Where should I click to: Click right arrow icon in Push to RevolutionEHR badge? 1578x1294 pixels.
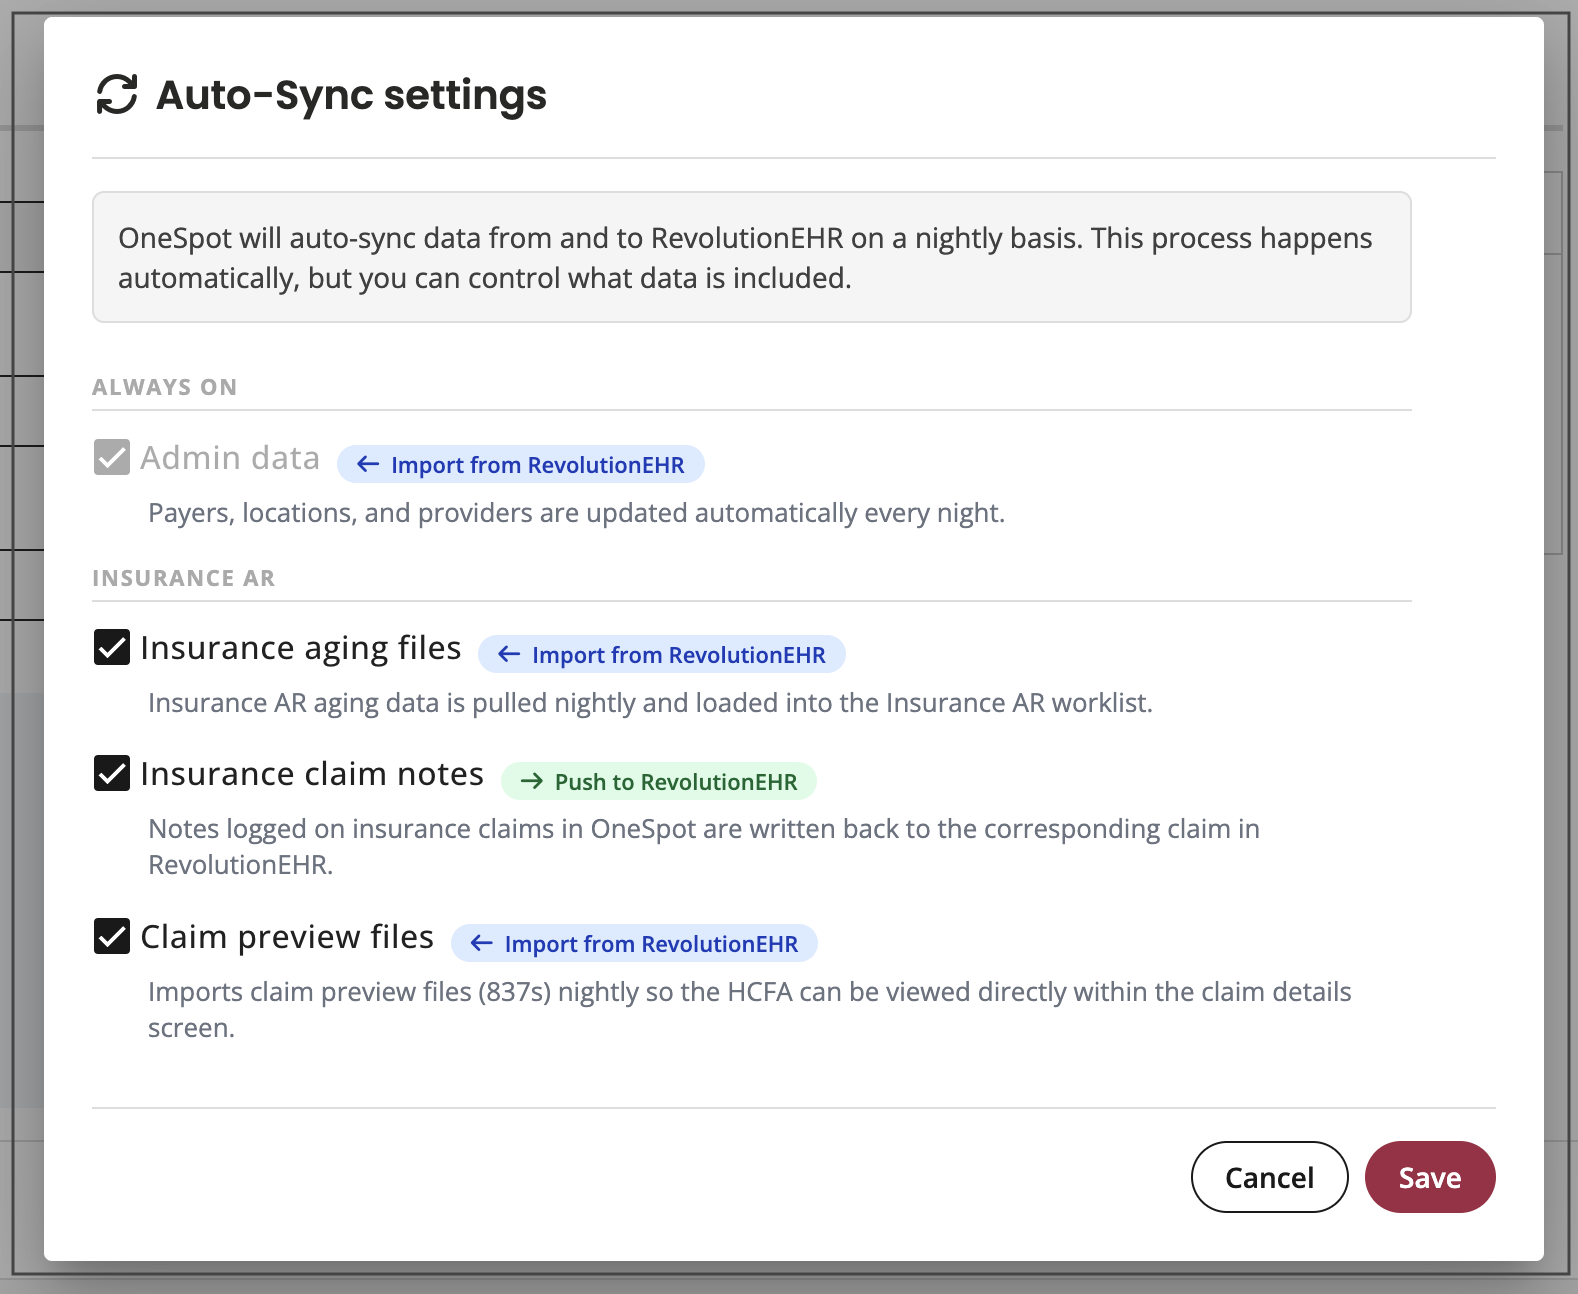pyautogui.click(x=532, y=781)
